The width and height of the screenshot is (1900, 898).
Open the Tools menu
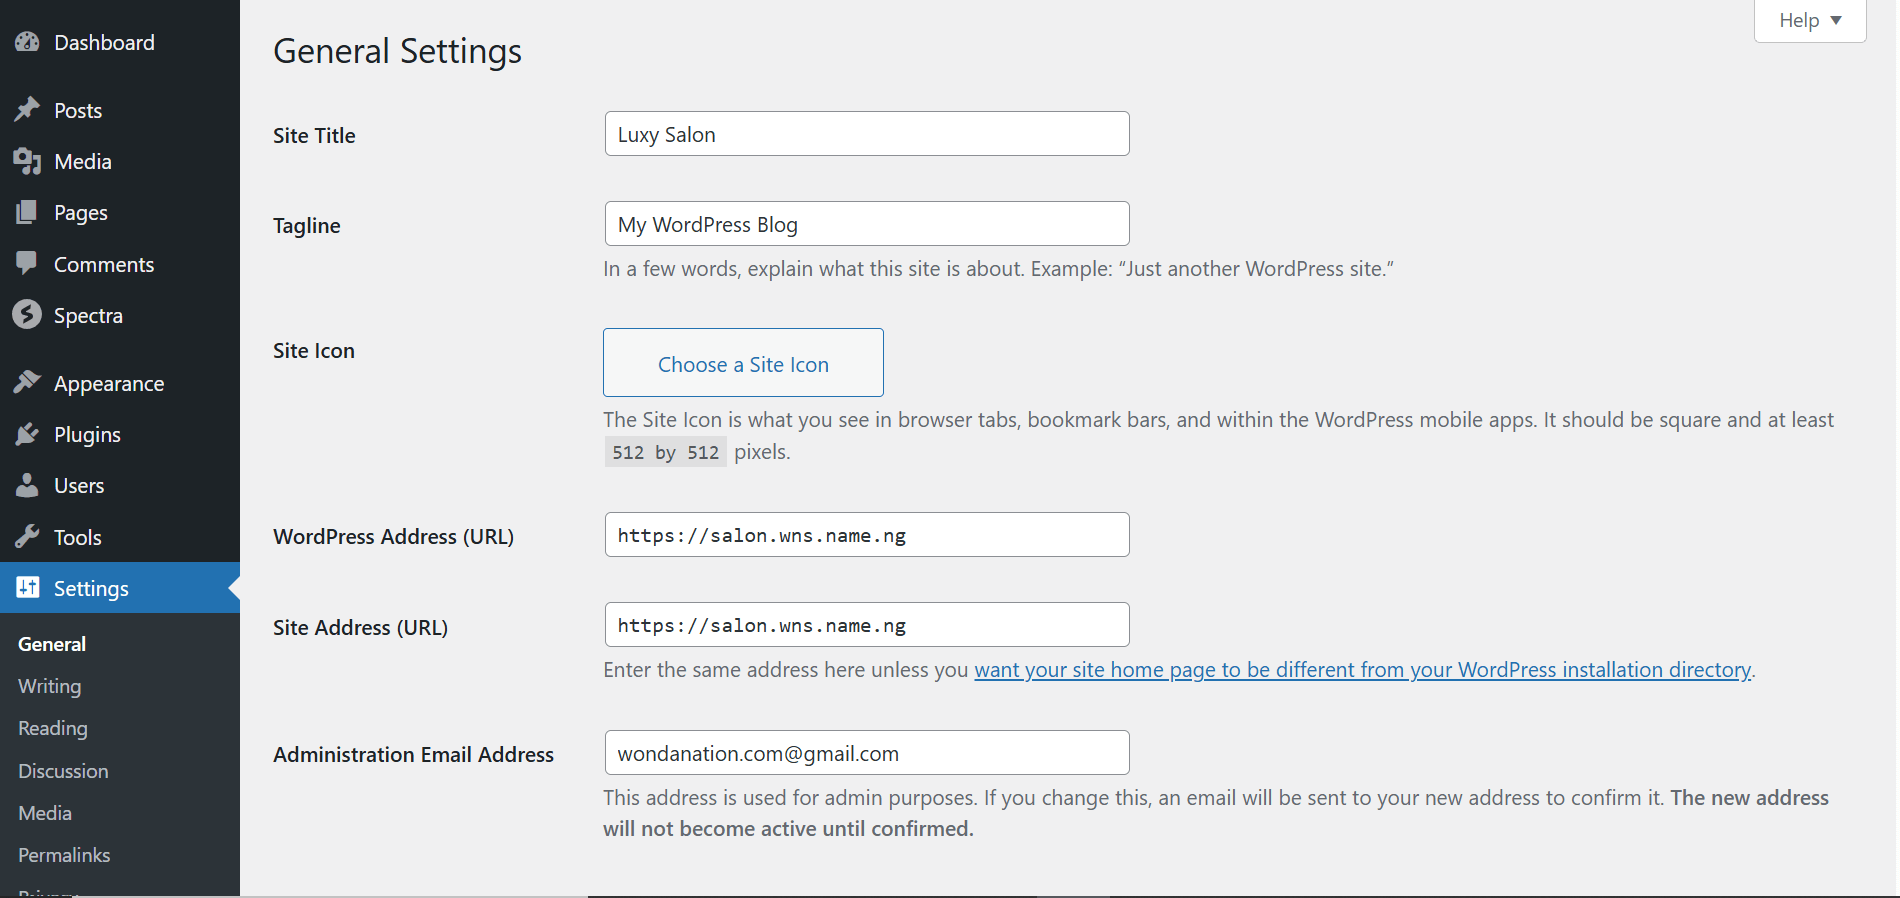click(120, 537)
